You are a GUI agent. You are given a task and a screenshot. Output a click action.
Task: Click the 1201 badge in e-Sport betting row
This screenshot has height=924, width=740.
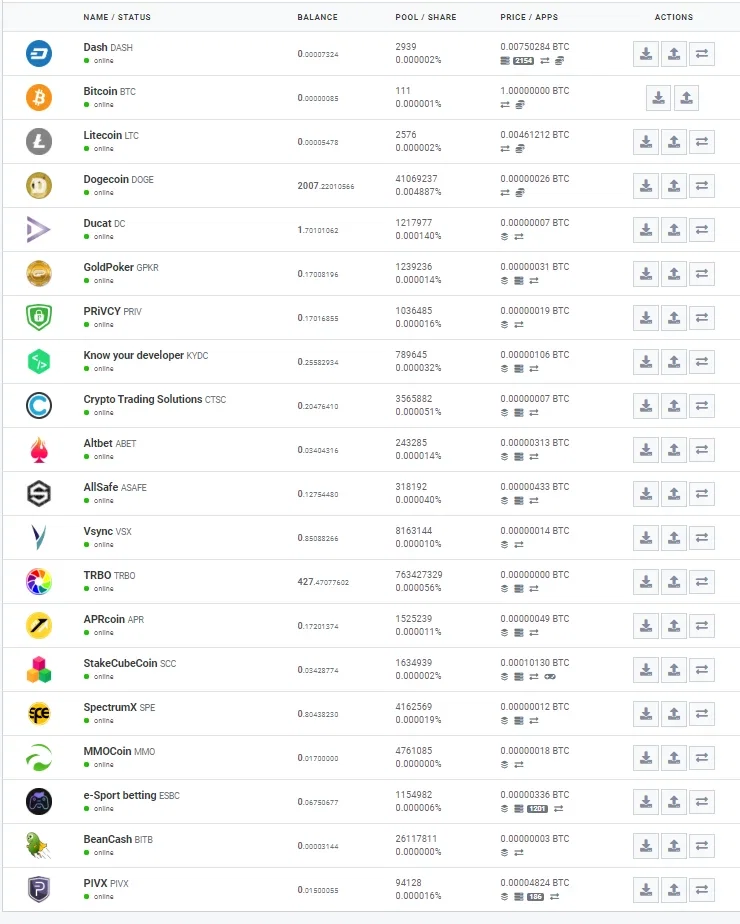(x=537, y=808)
